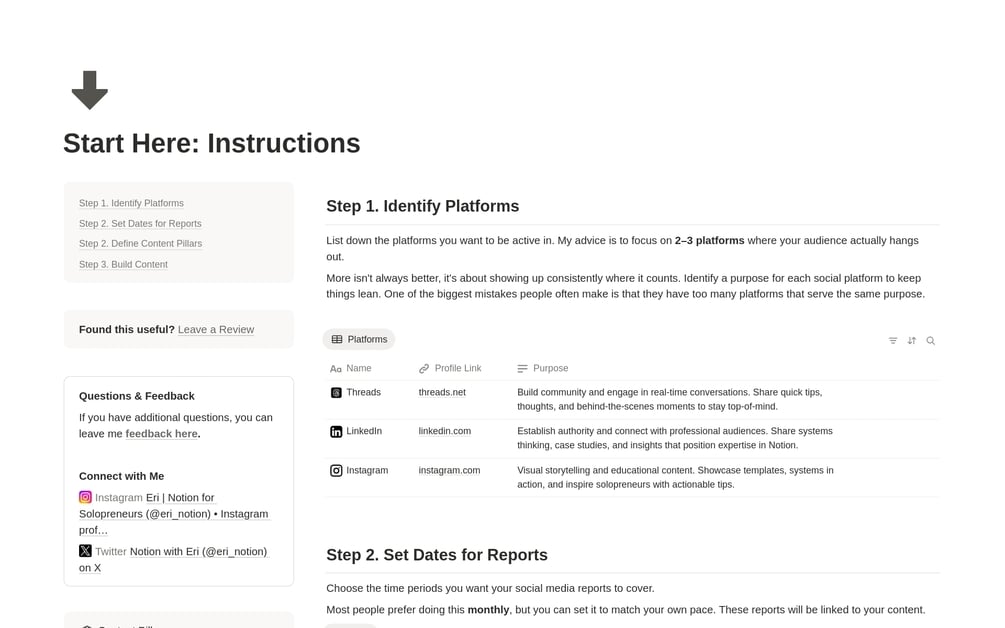
Task: Click the feedback here link
Action: click(x=161, y=434)
